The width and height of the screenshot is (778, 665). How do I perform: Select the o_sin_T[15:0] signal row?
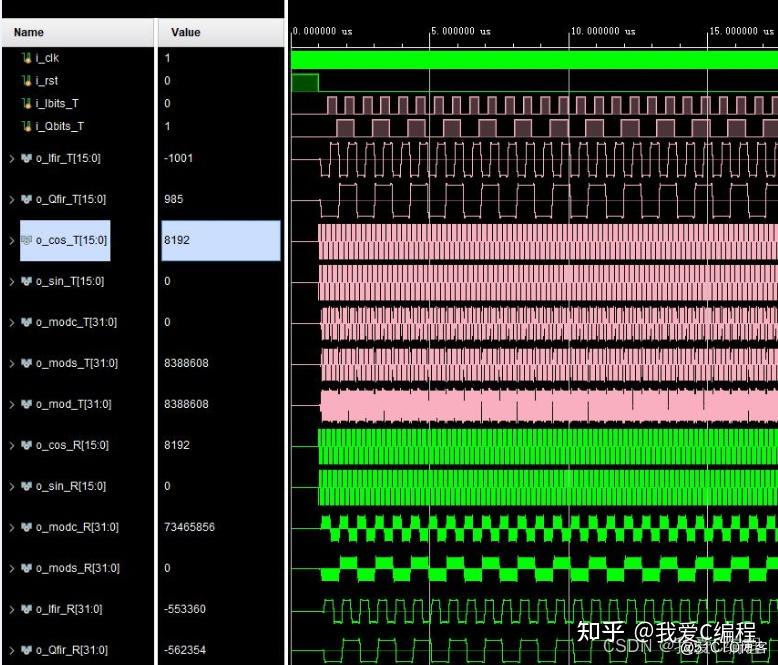pos(144,281)
